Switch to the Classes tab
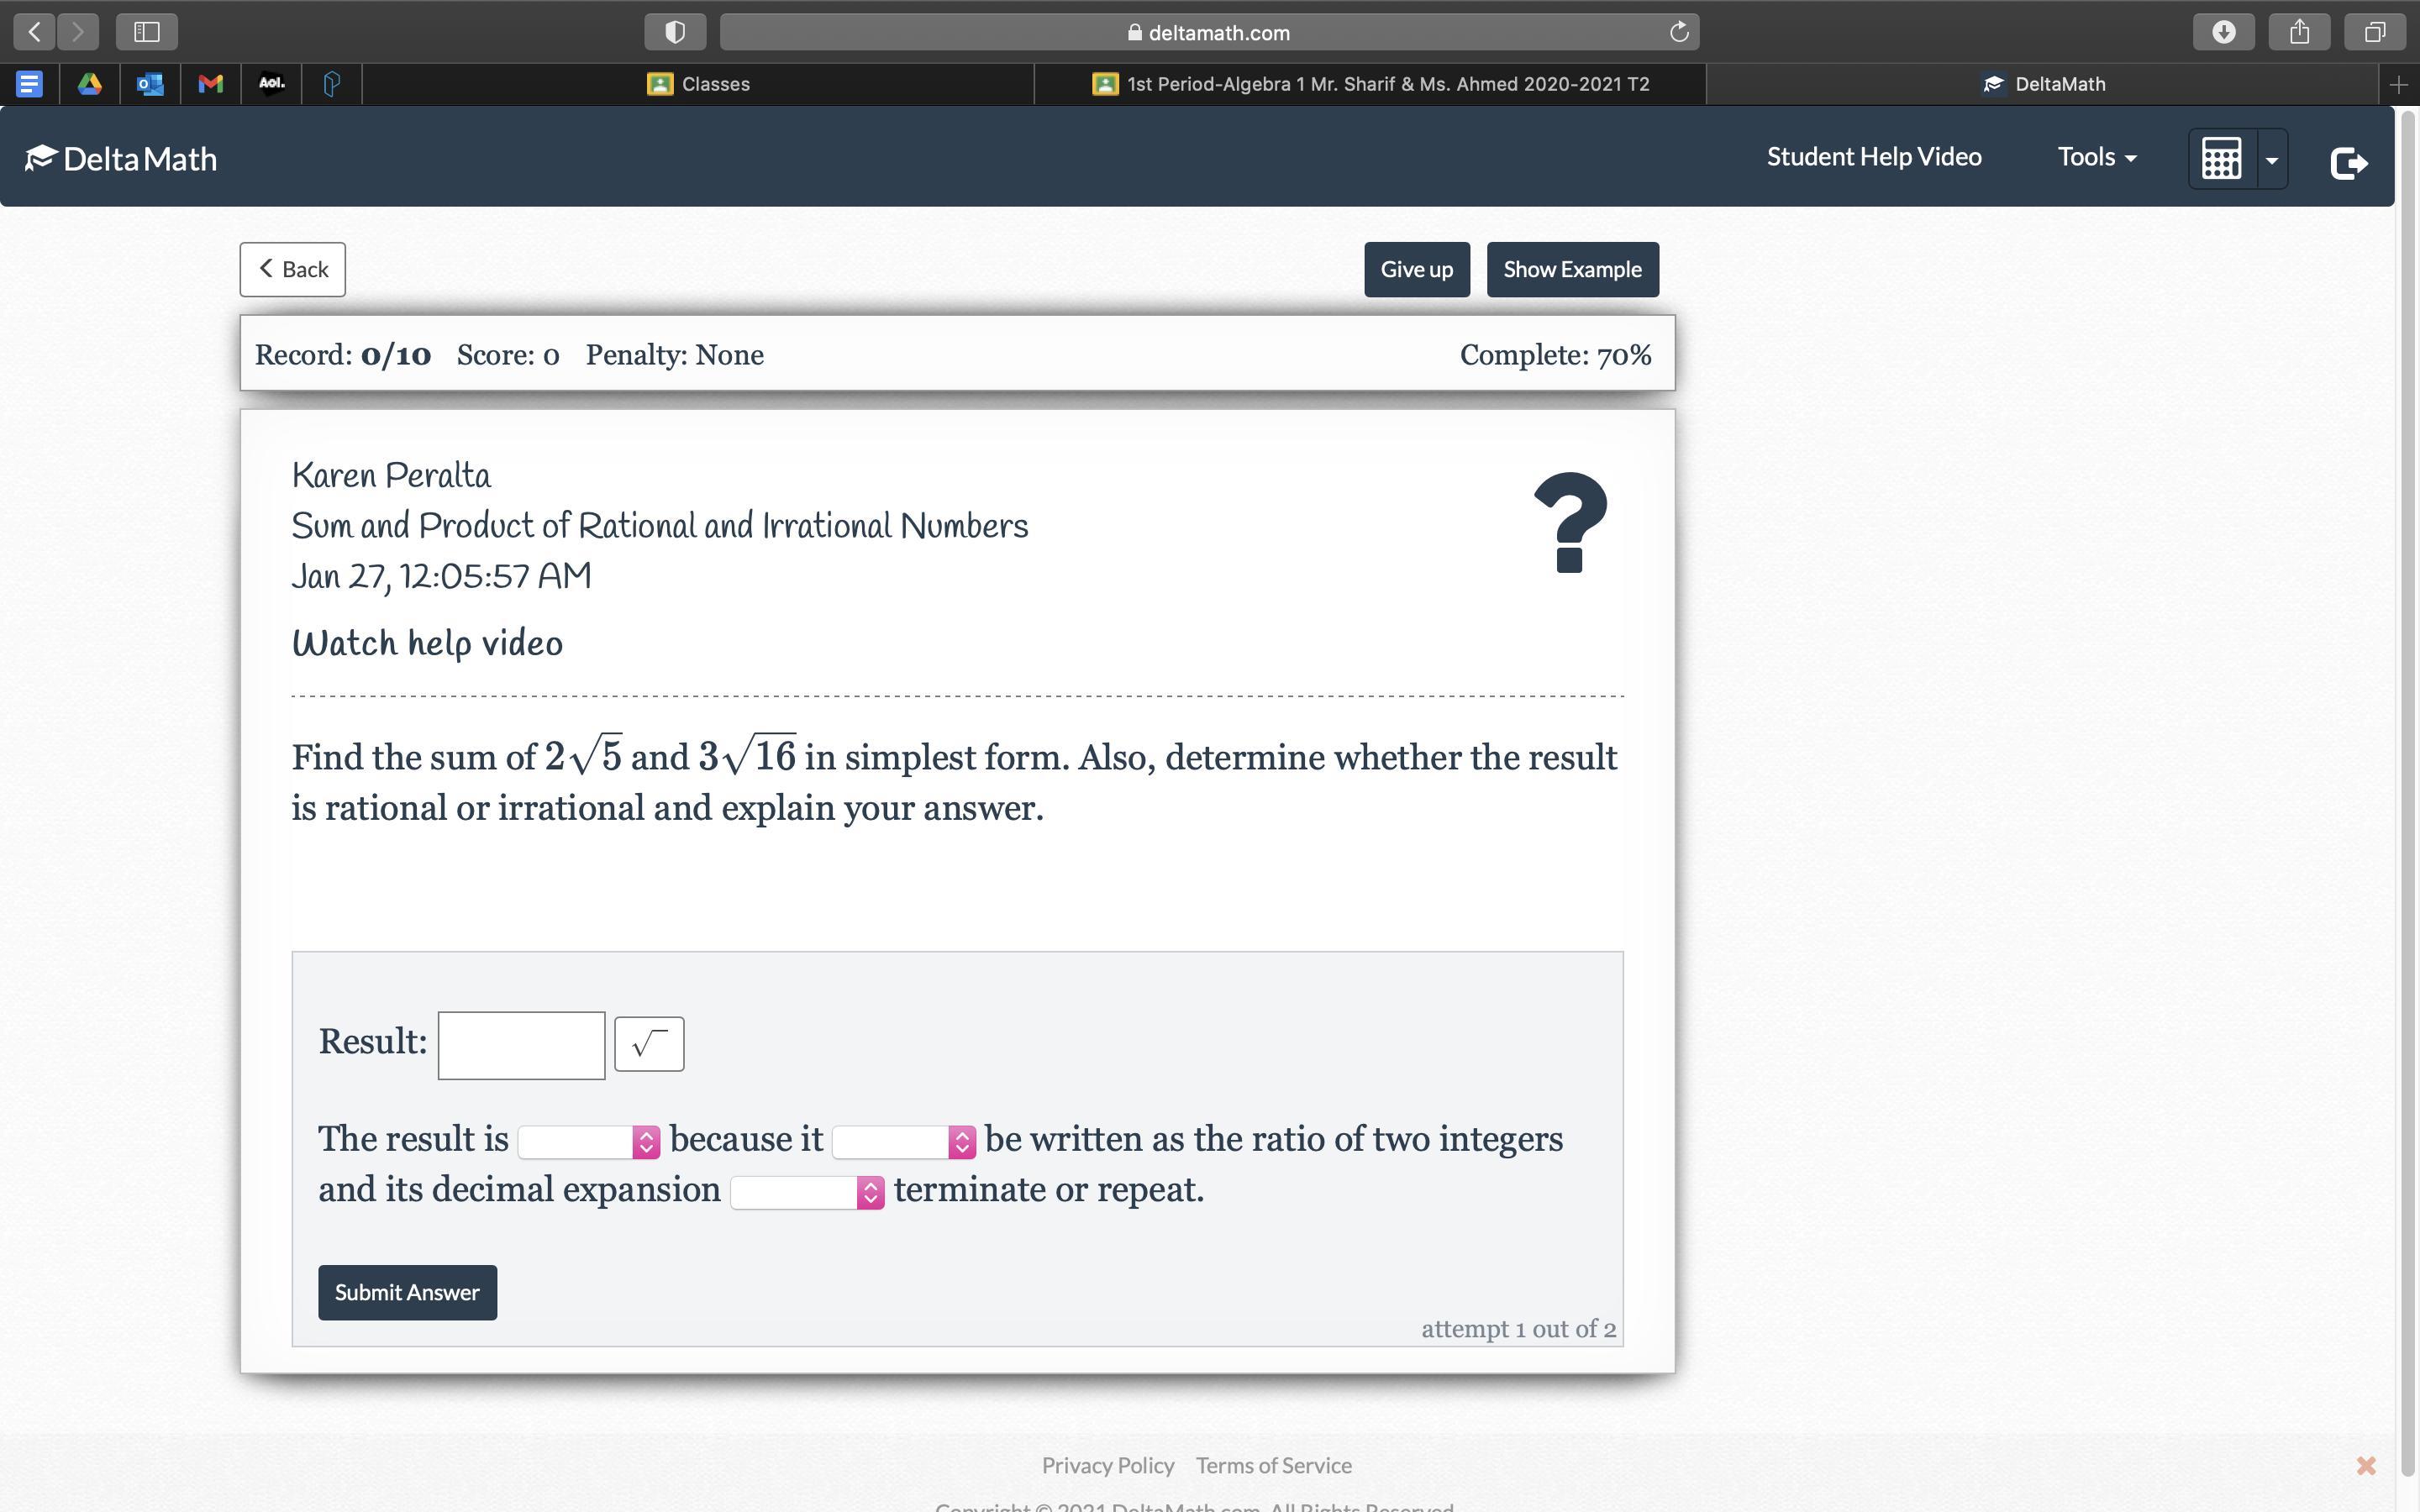Viewport: 2420px width, 1512px height. point(698,84)
